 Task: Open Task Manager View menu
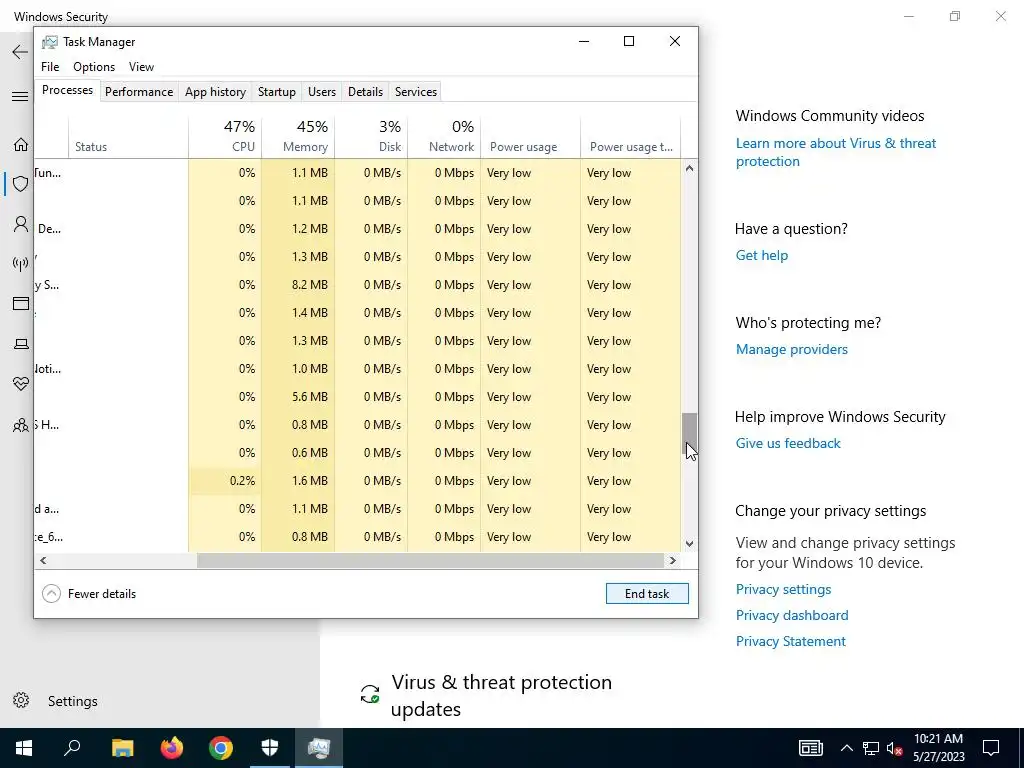tap(141, 67)
